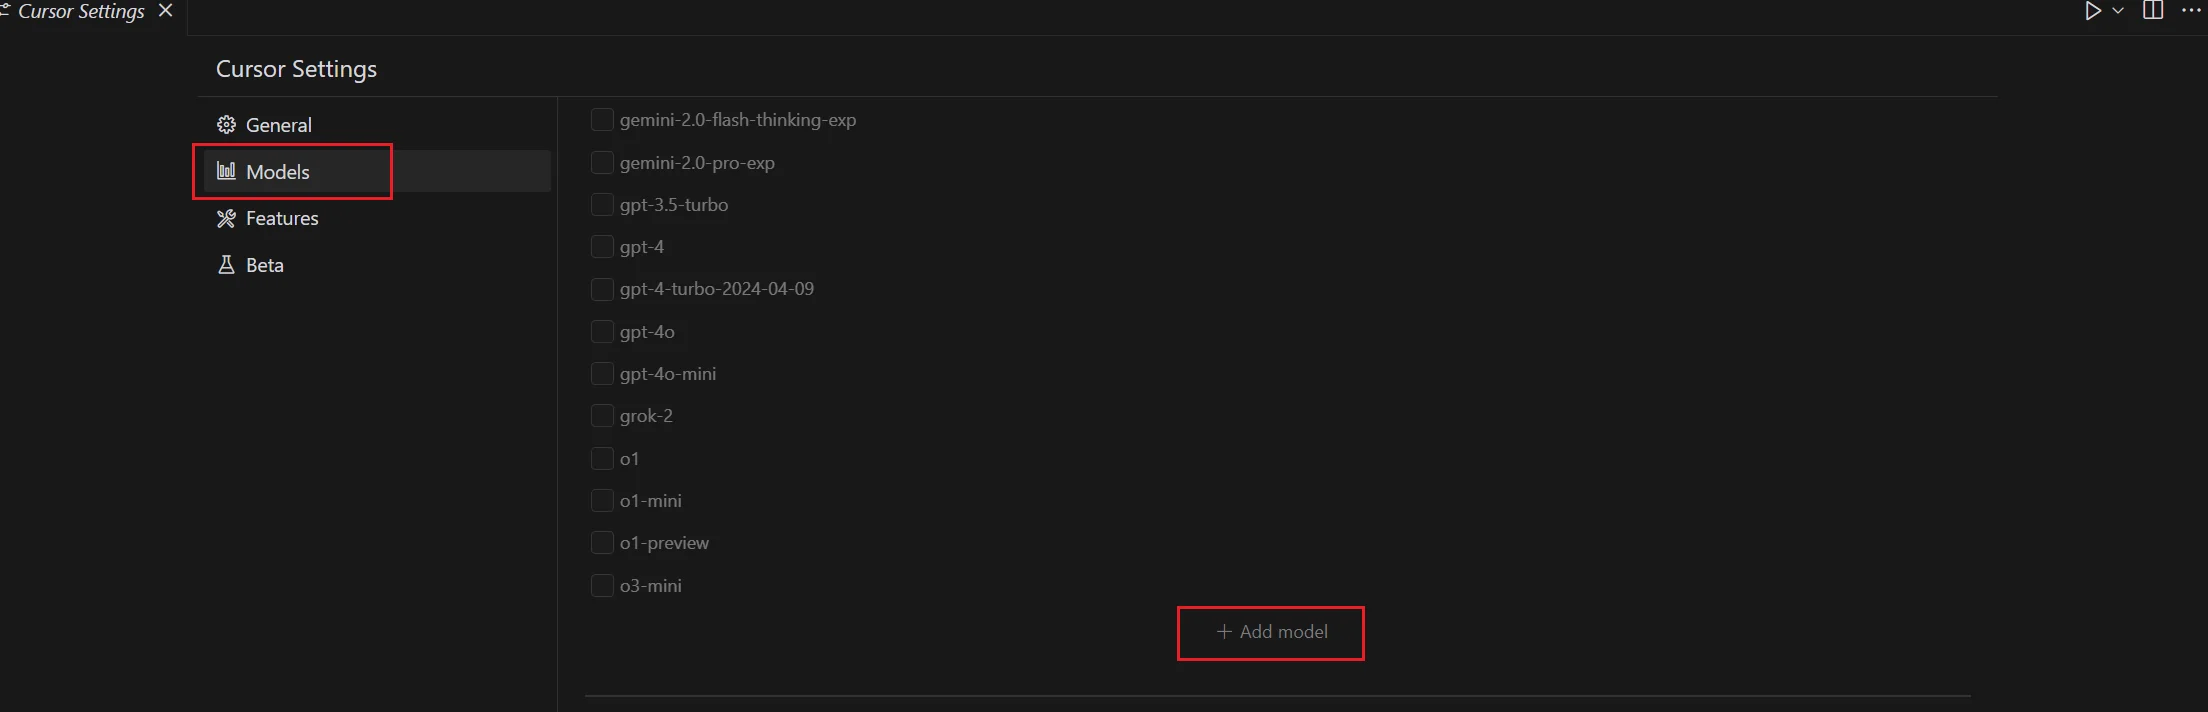Open the run options dropdown arrow

[2118, 11]
